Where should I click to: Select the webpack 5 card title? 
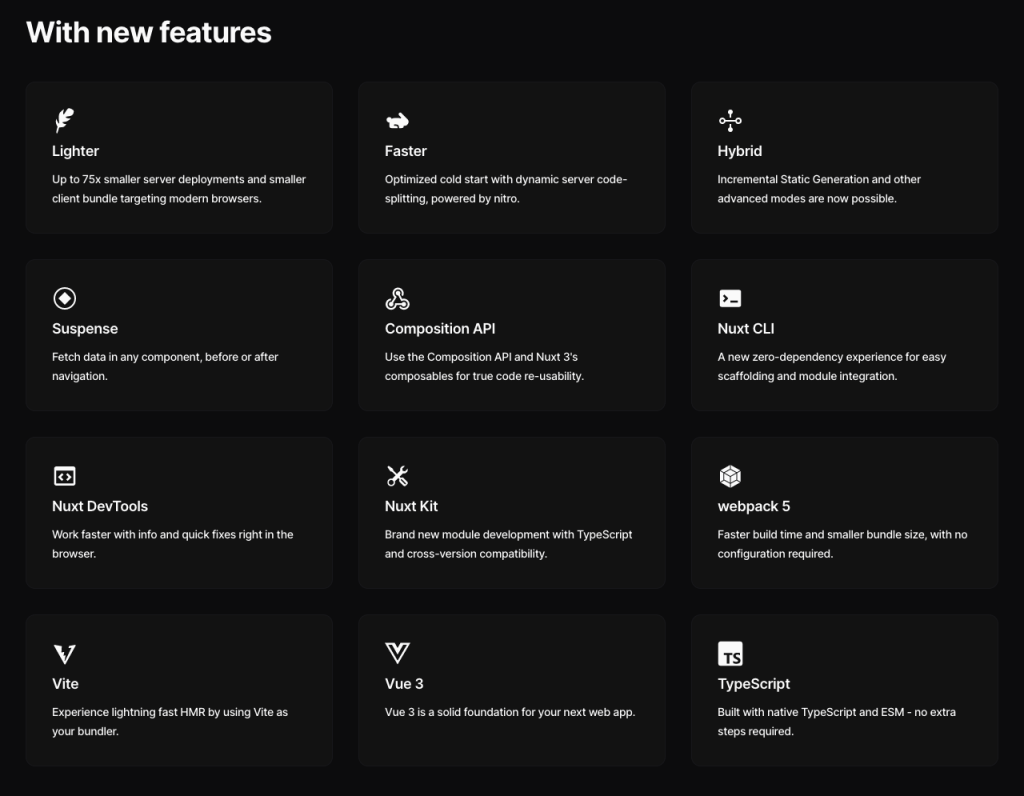754,506
